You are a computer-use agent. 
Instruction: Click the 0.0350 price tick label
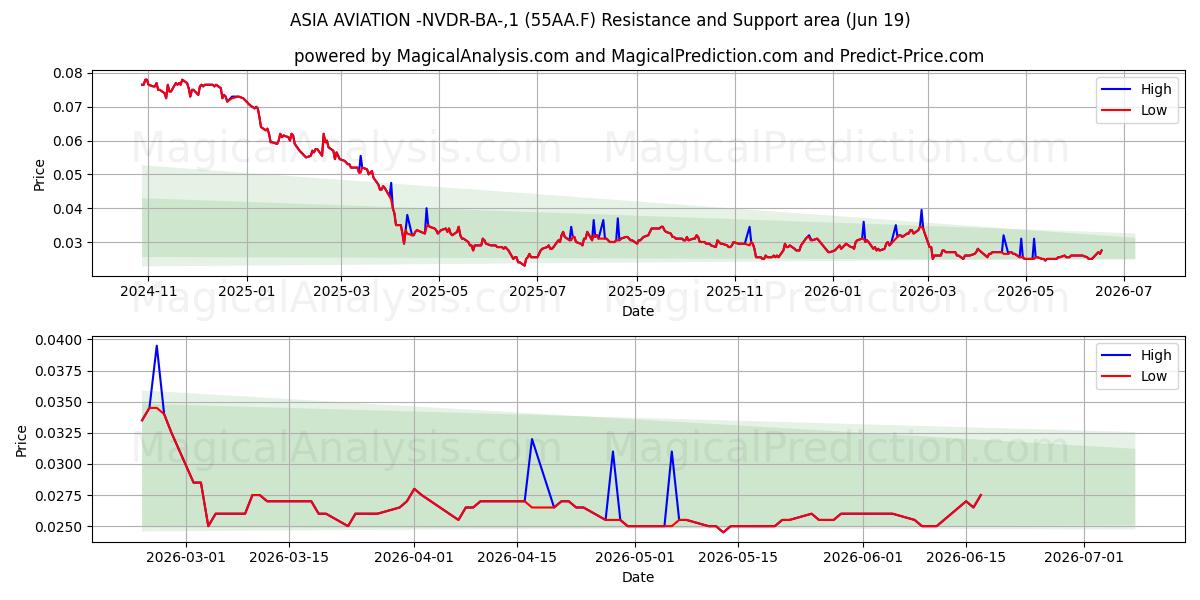(x=59, y=402)
